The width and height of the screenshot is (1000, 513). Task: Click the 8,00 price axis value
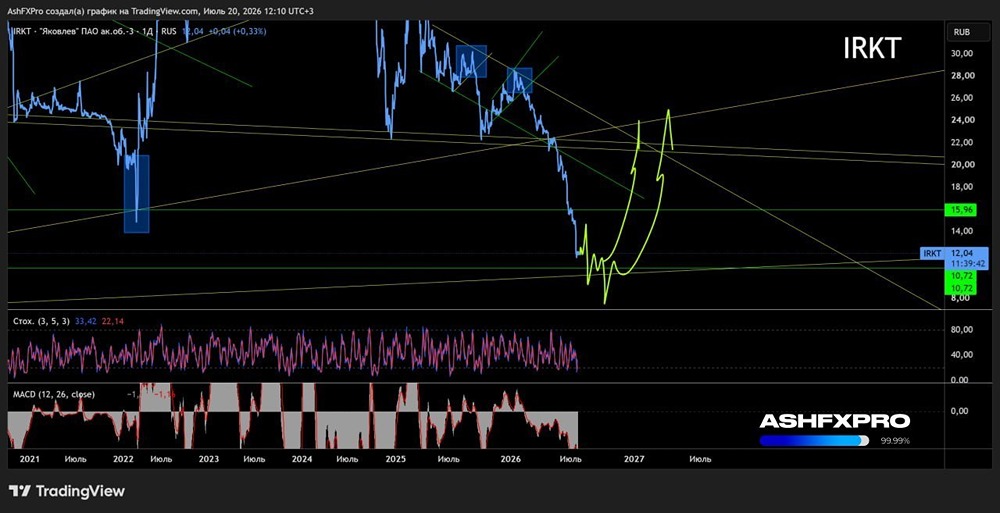point(962,298)
